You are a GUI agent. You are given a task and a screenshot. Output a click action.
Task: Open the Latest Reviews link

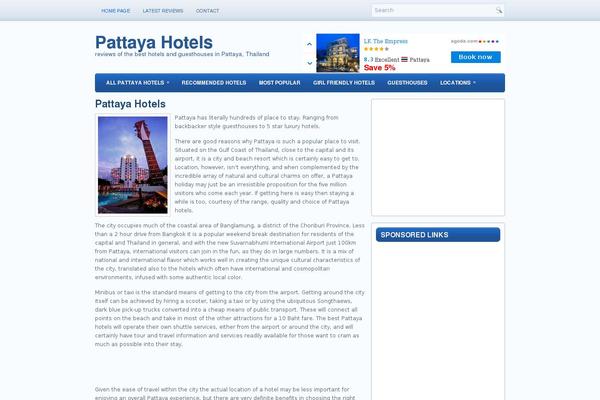[x=163, y=11]
